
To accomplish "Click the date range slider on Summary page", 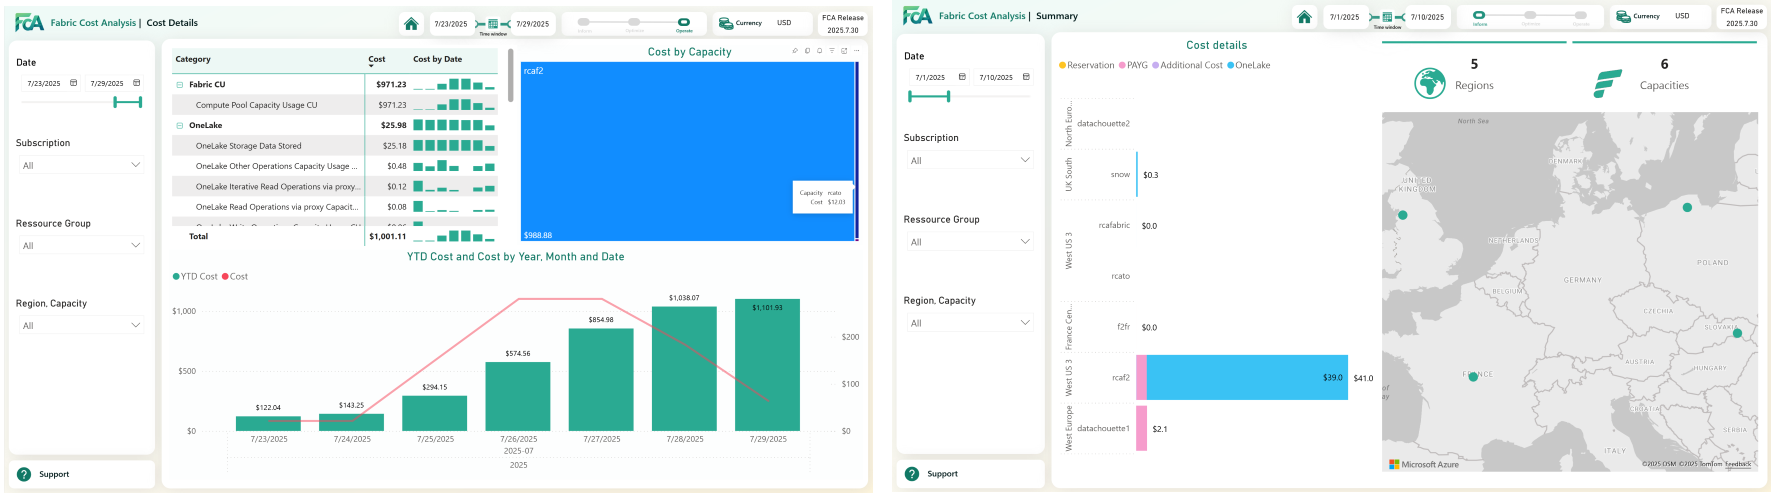I will (929, 96).
